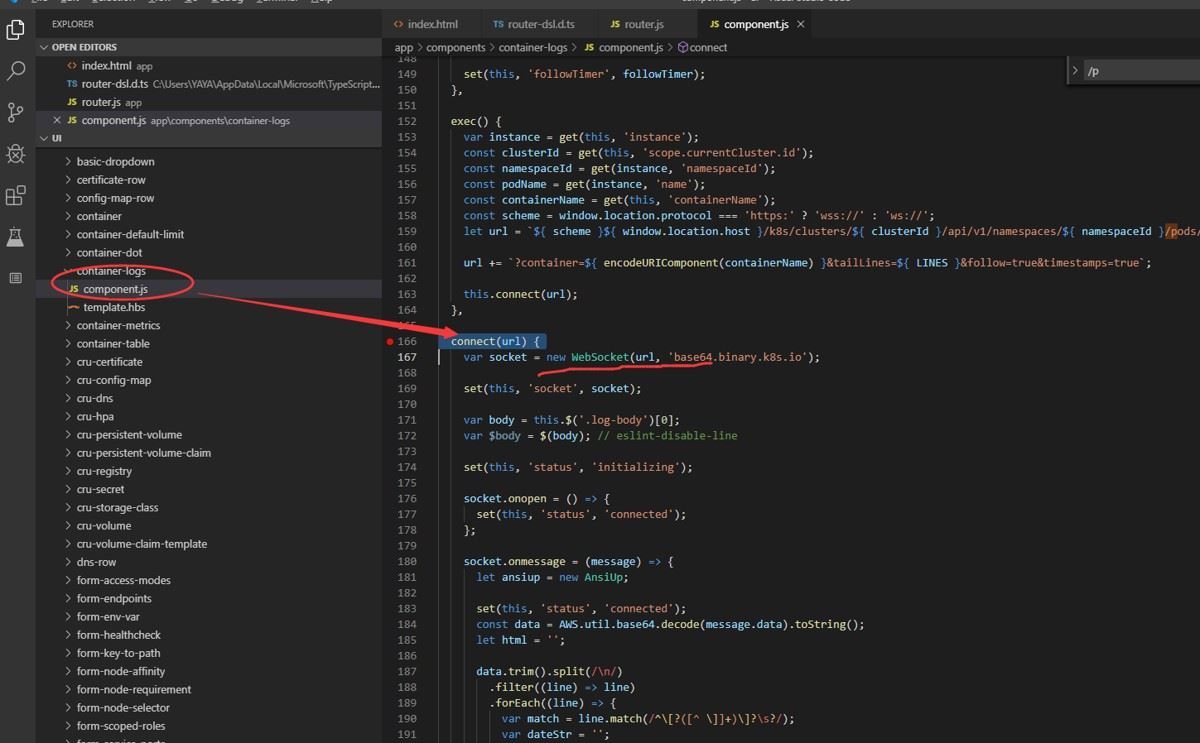
Task: Click the connect breadcrumb symbol
Action: tap(707, 47)
